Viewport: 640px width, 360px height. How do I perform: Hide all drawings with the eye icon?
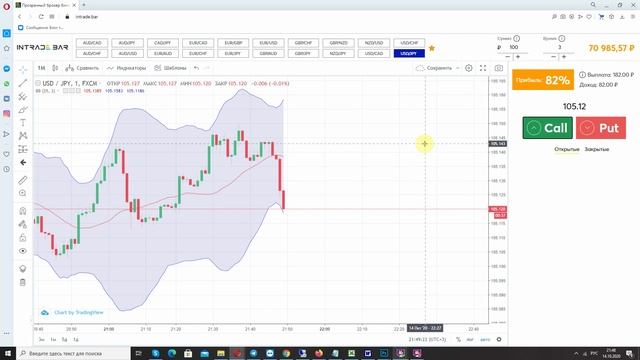click(x=23, y=251)
